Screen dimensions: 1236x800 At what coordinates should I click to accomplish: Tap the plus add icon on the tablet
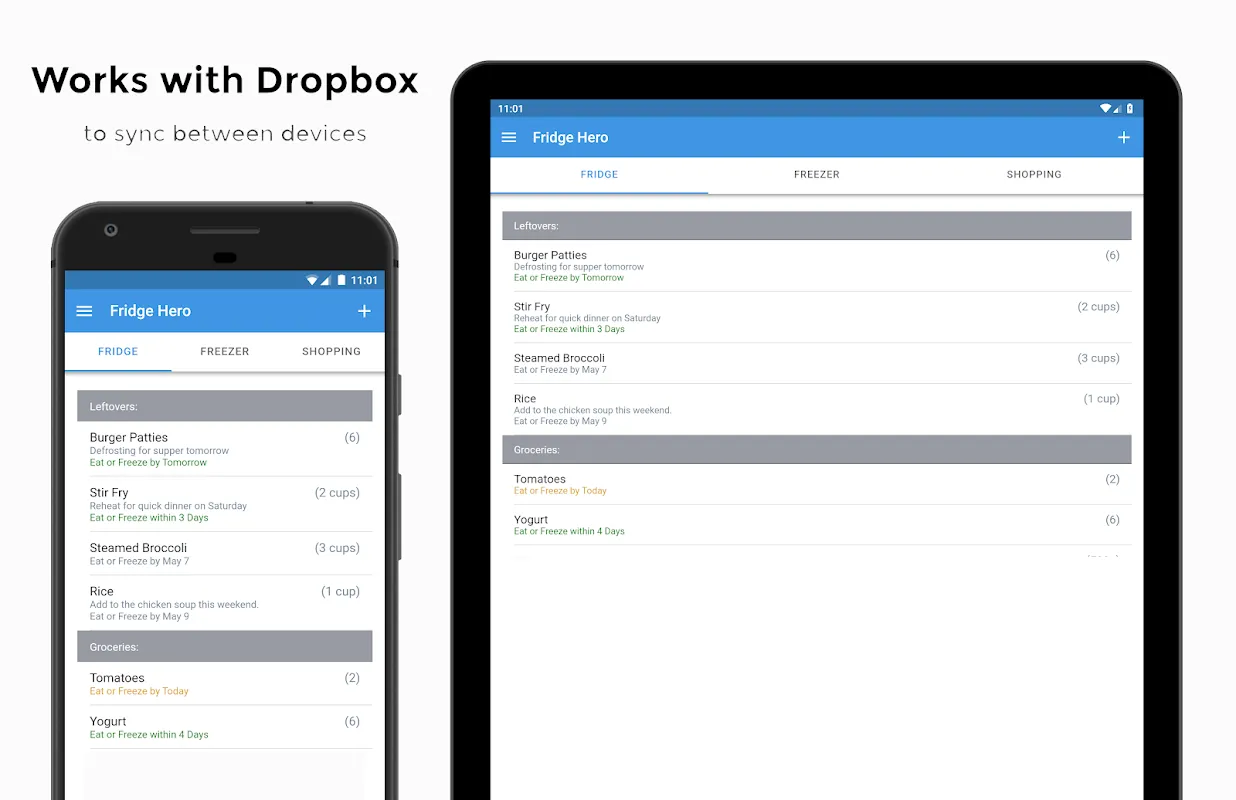tap(1123, 137)
